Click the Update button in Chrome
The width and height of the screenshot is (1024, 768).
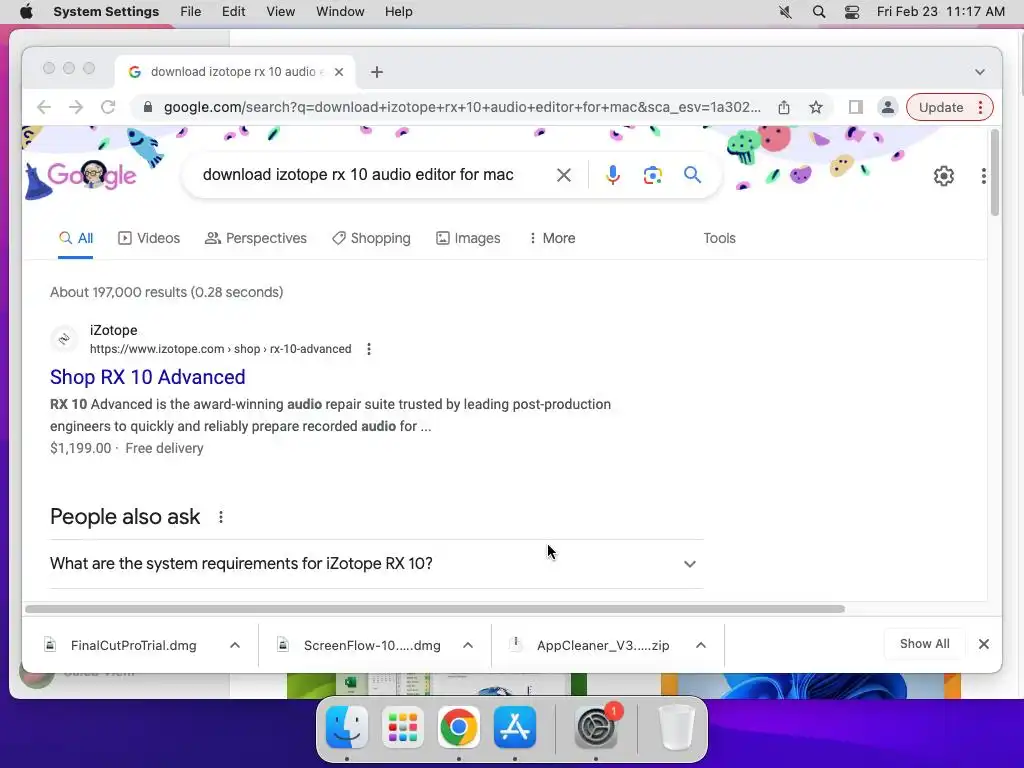point(941,107)
